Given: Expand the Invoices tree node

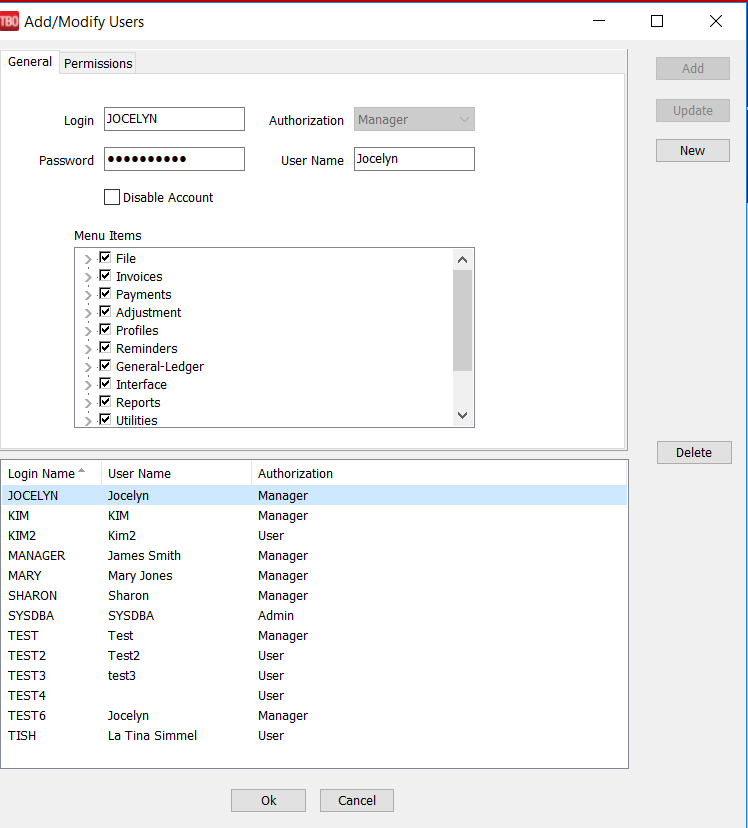Looking at the screenshot, I should point(88,277).
